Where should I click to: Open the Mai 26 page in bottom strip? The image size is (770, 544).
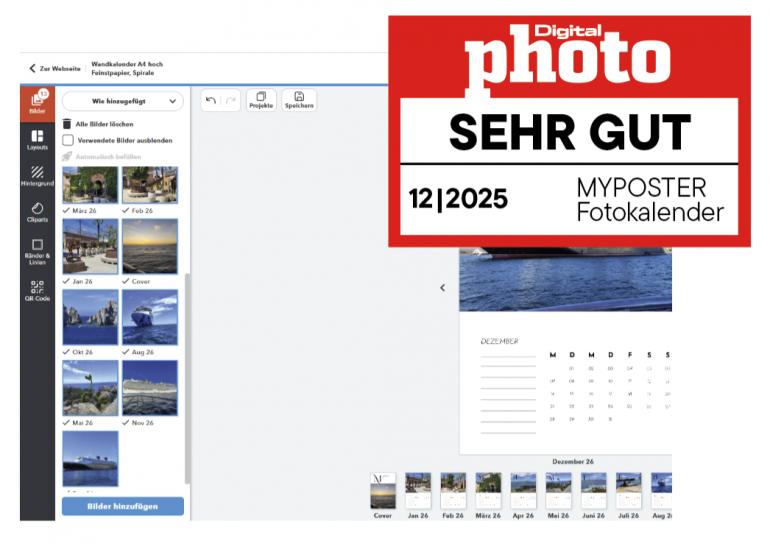tap(558, 491)
